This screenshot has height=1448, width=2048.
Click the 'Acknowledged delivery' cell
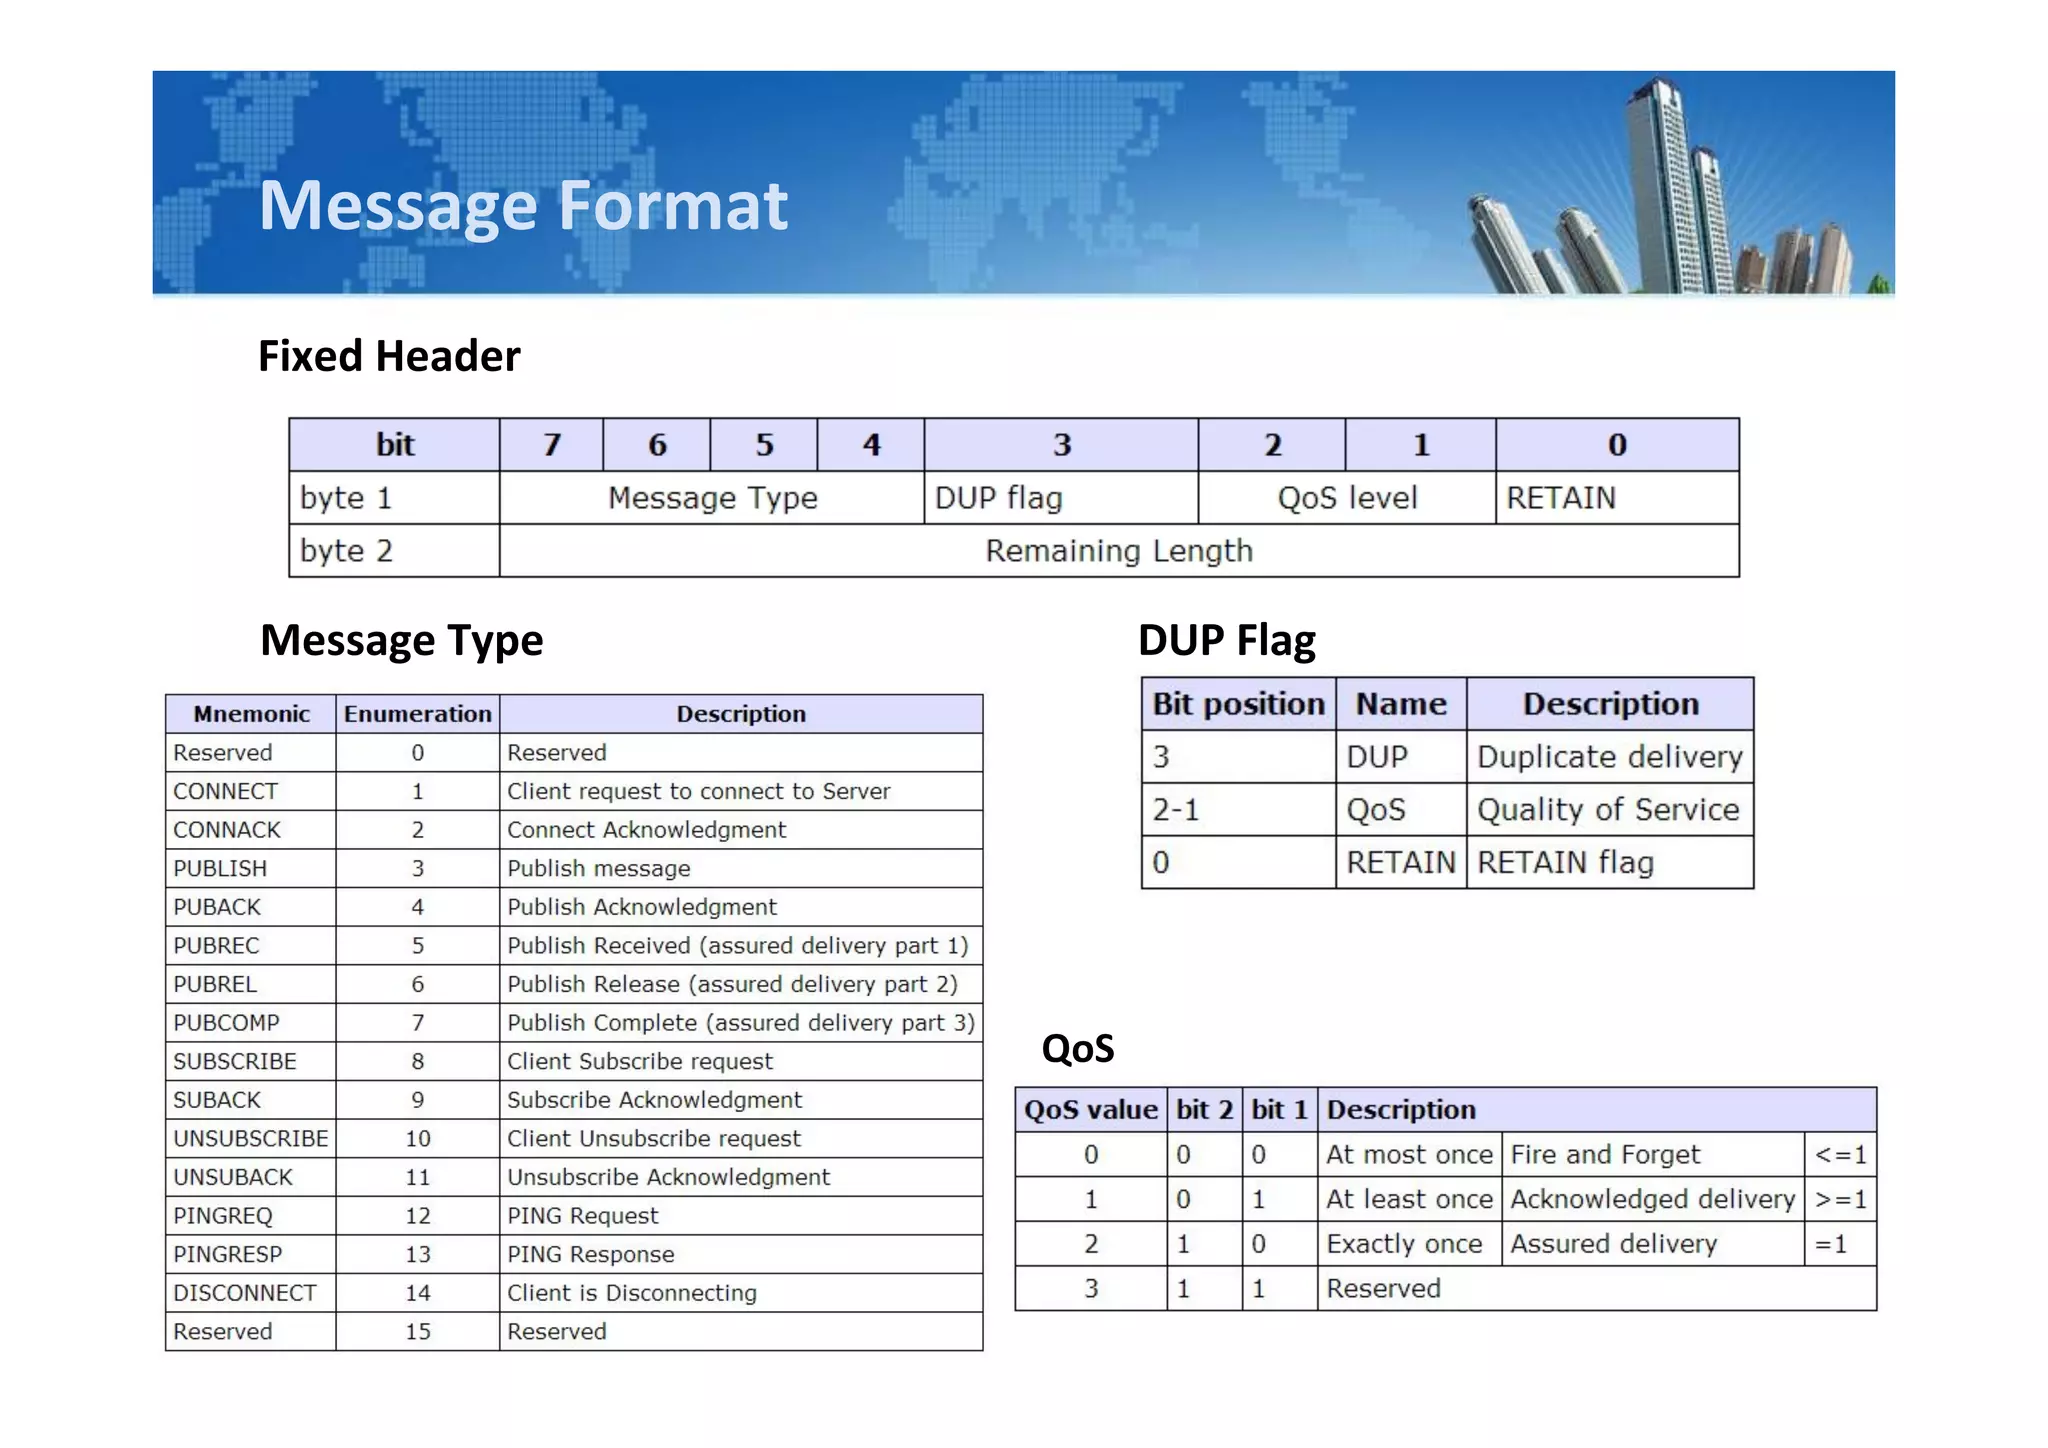[x=1653, y=1199]
